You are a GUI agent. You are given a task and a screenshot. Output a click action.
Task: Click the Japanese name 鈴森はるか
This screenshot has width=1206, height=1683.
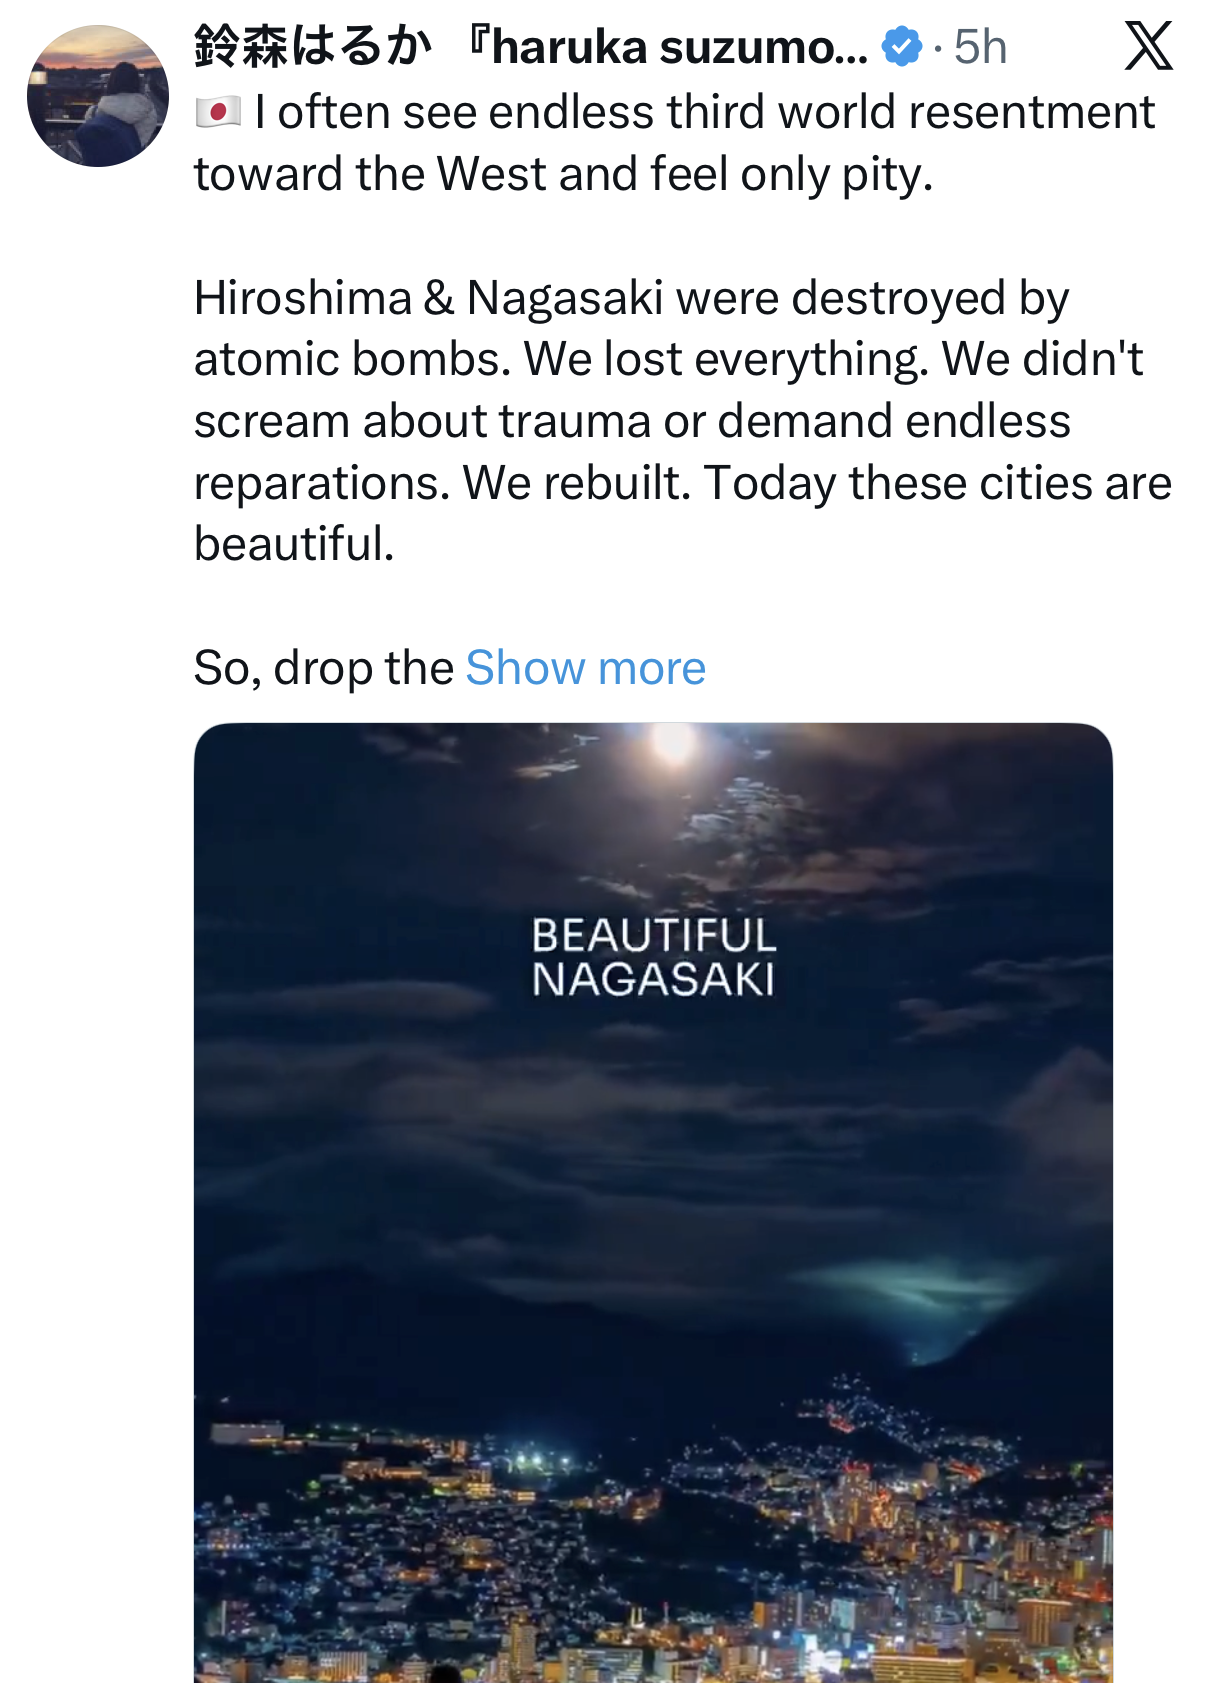(x=313, y=47)
